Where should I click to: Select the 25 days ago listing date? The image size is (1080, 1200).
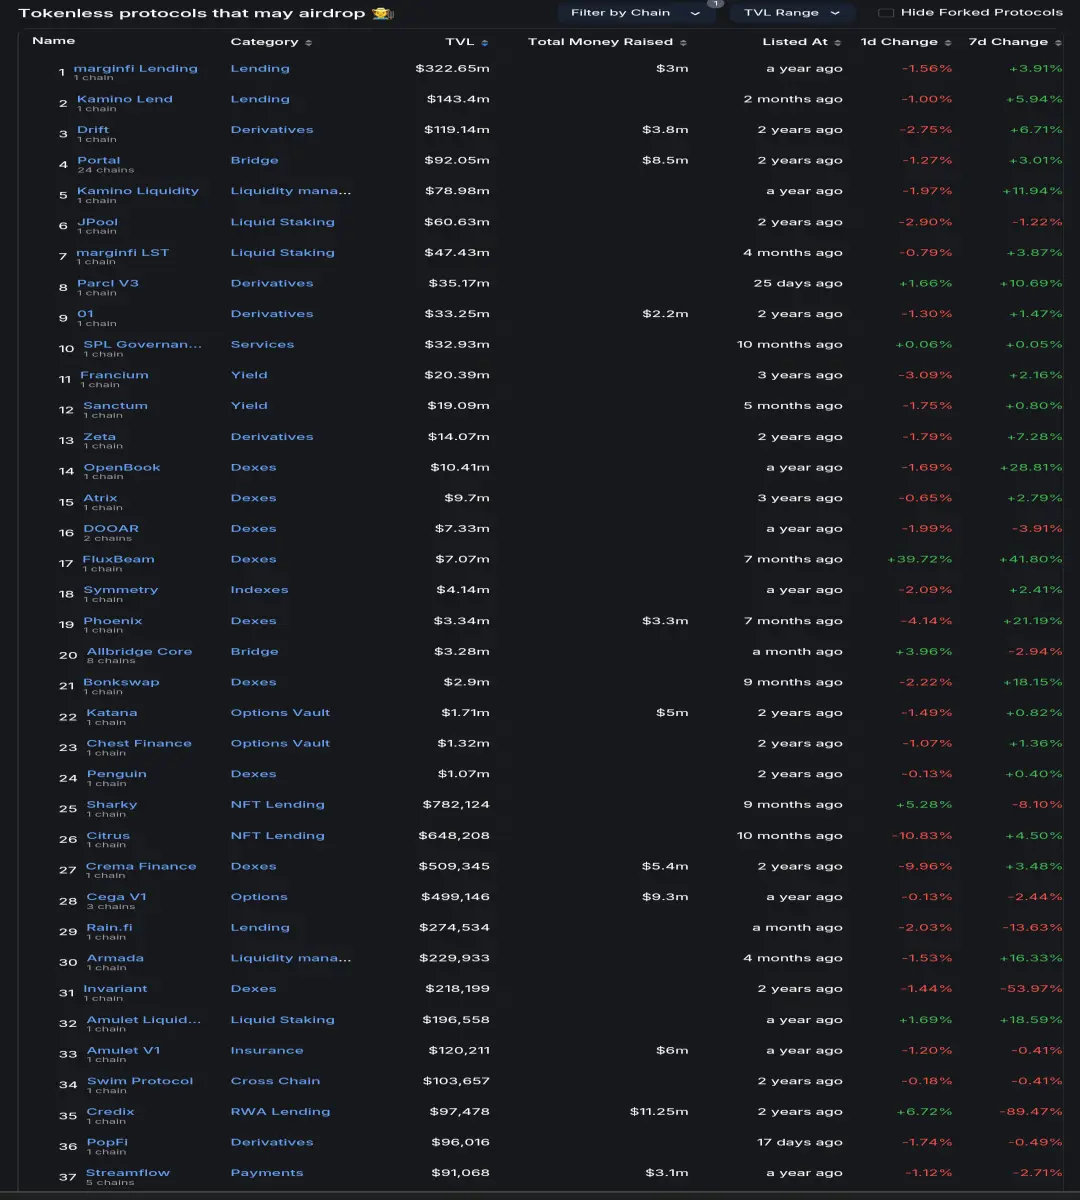point(798,283)
